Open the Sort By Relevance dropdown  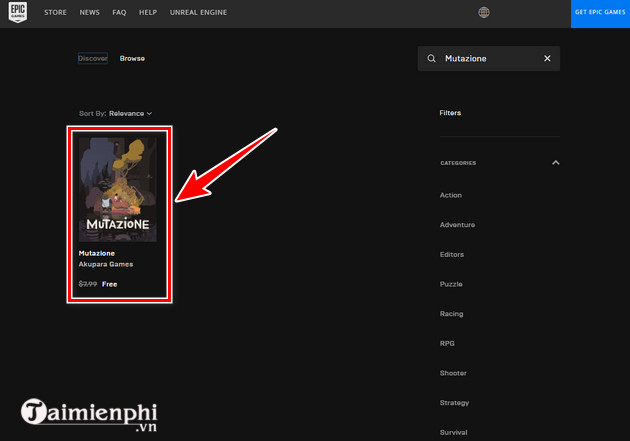(116, 114)
